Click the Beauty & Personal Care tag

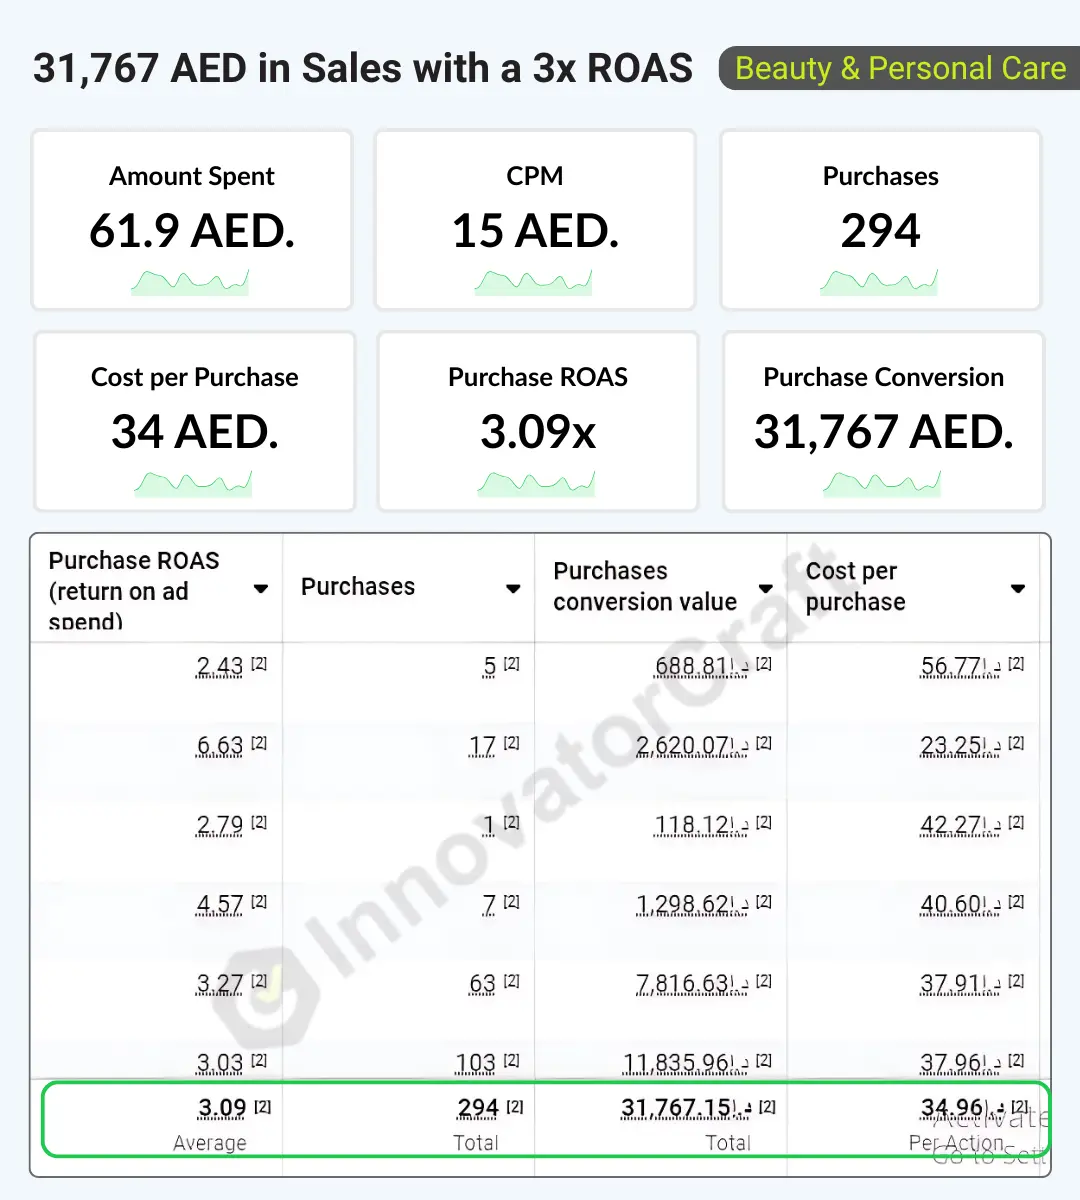[x=900, y=68]
